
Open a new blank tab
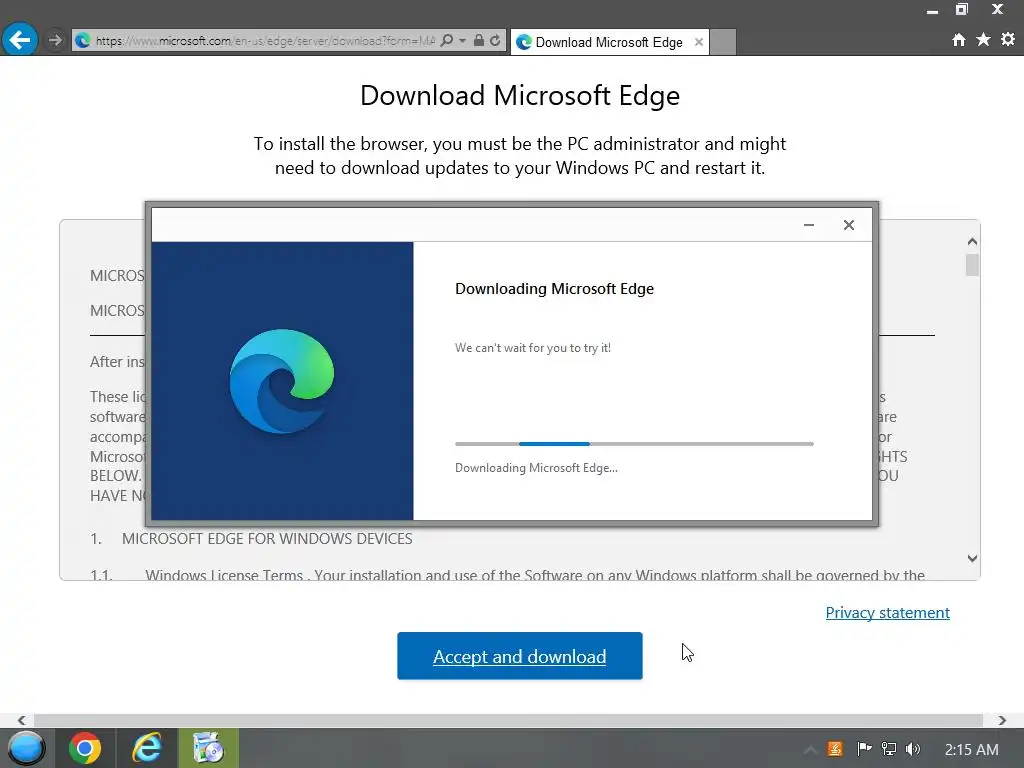723,42
